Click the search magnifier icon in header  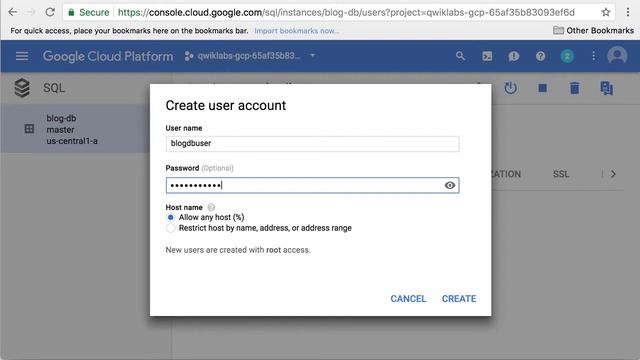click(460, 56)
